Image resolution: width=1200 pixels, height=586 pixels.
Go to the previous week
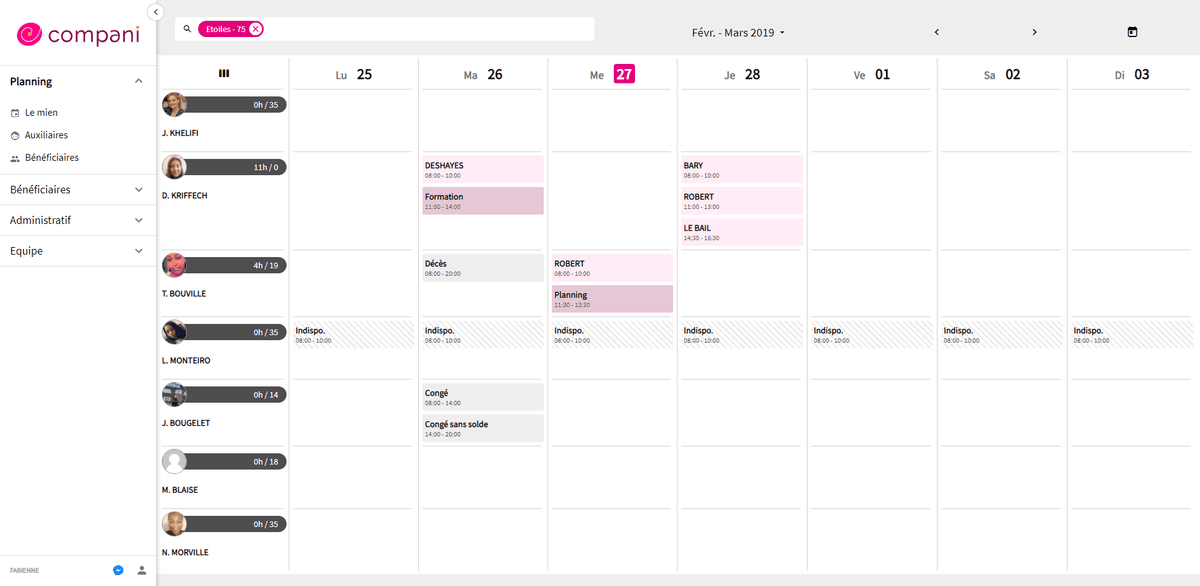(936, 32)
